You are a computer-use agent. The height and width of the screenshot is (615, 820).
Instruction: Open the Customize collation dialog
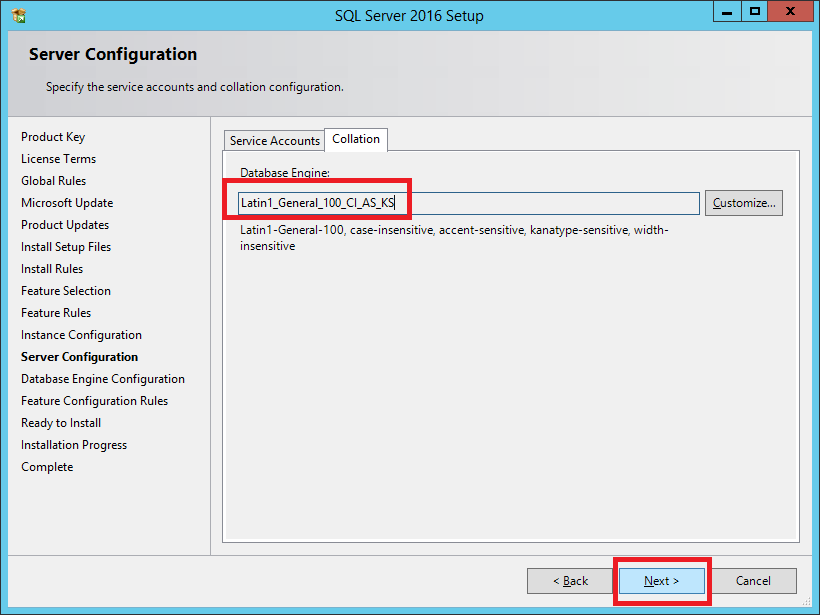coord(743,203)
